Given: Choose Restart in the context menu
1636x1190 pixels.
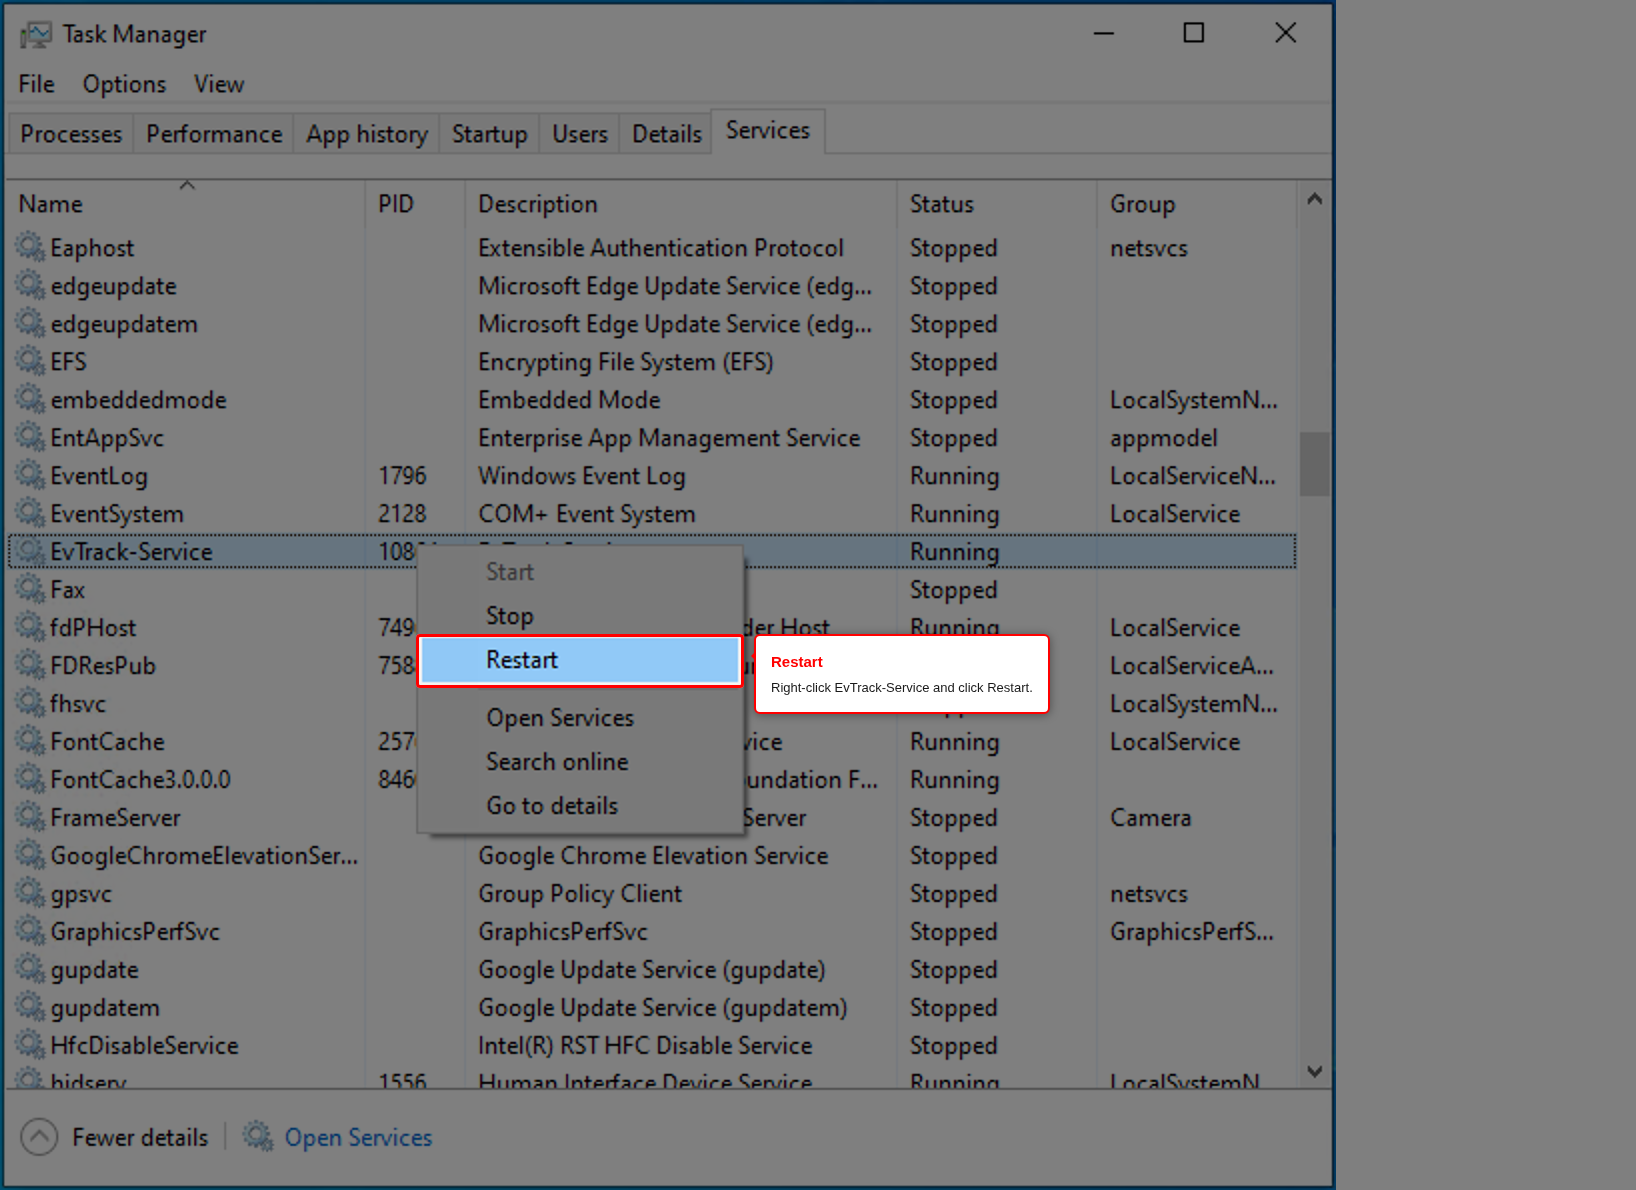Looking at the screenshot, I should click(580, 660).
